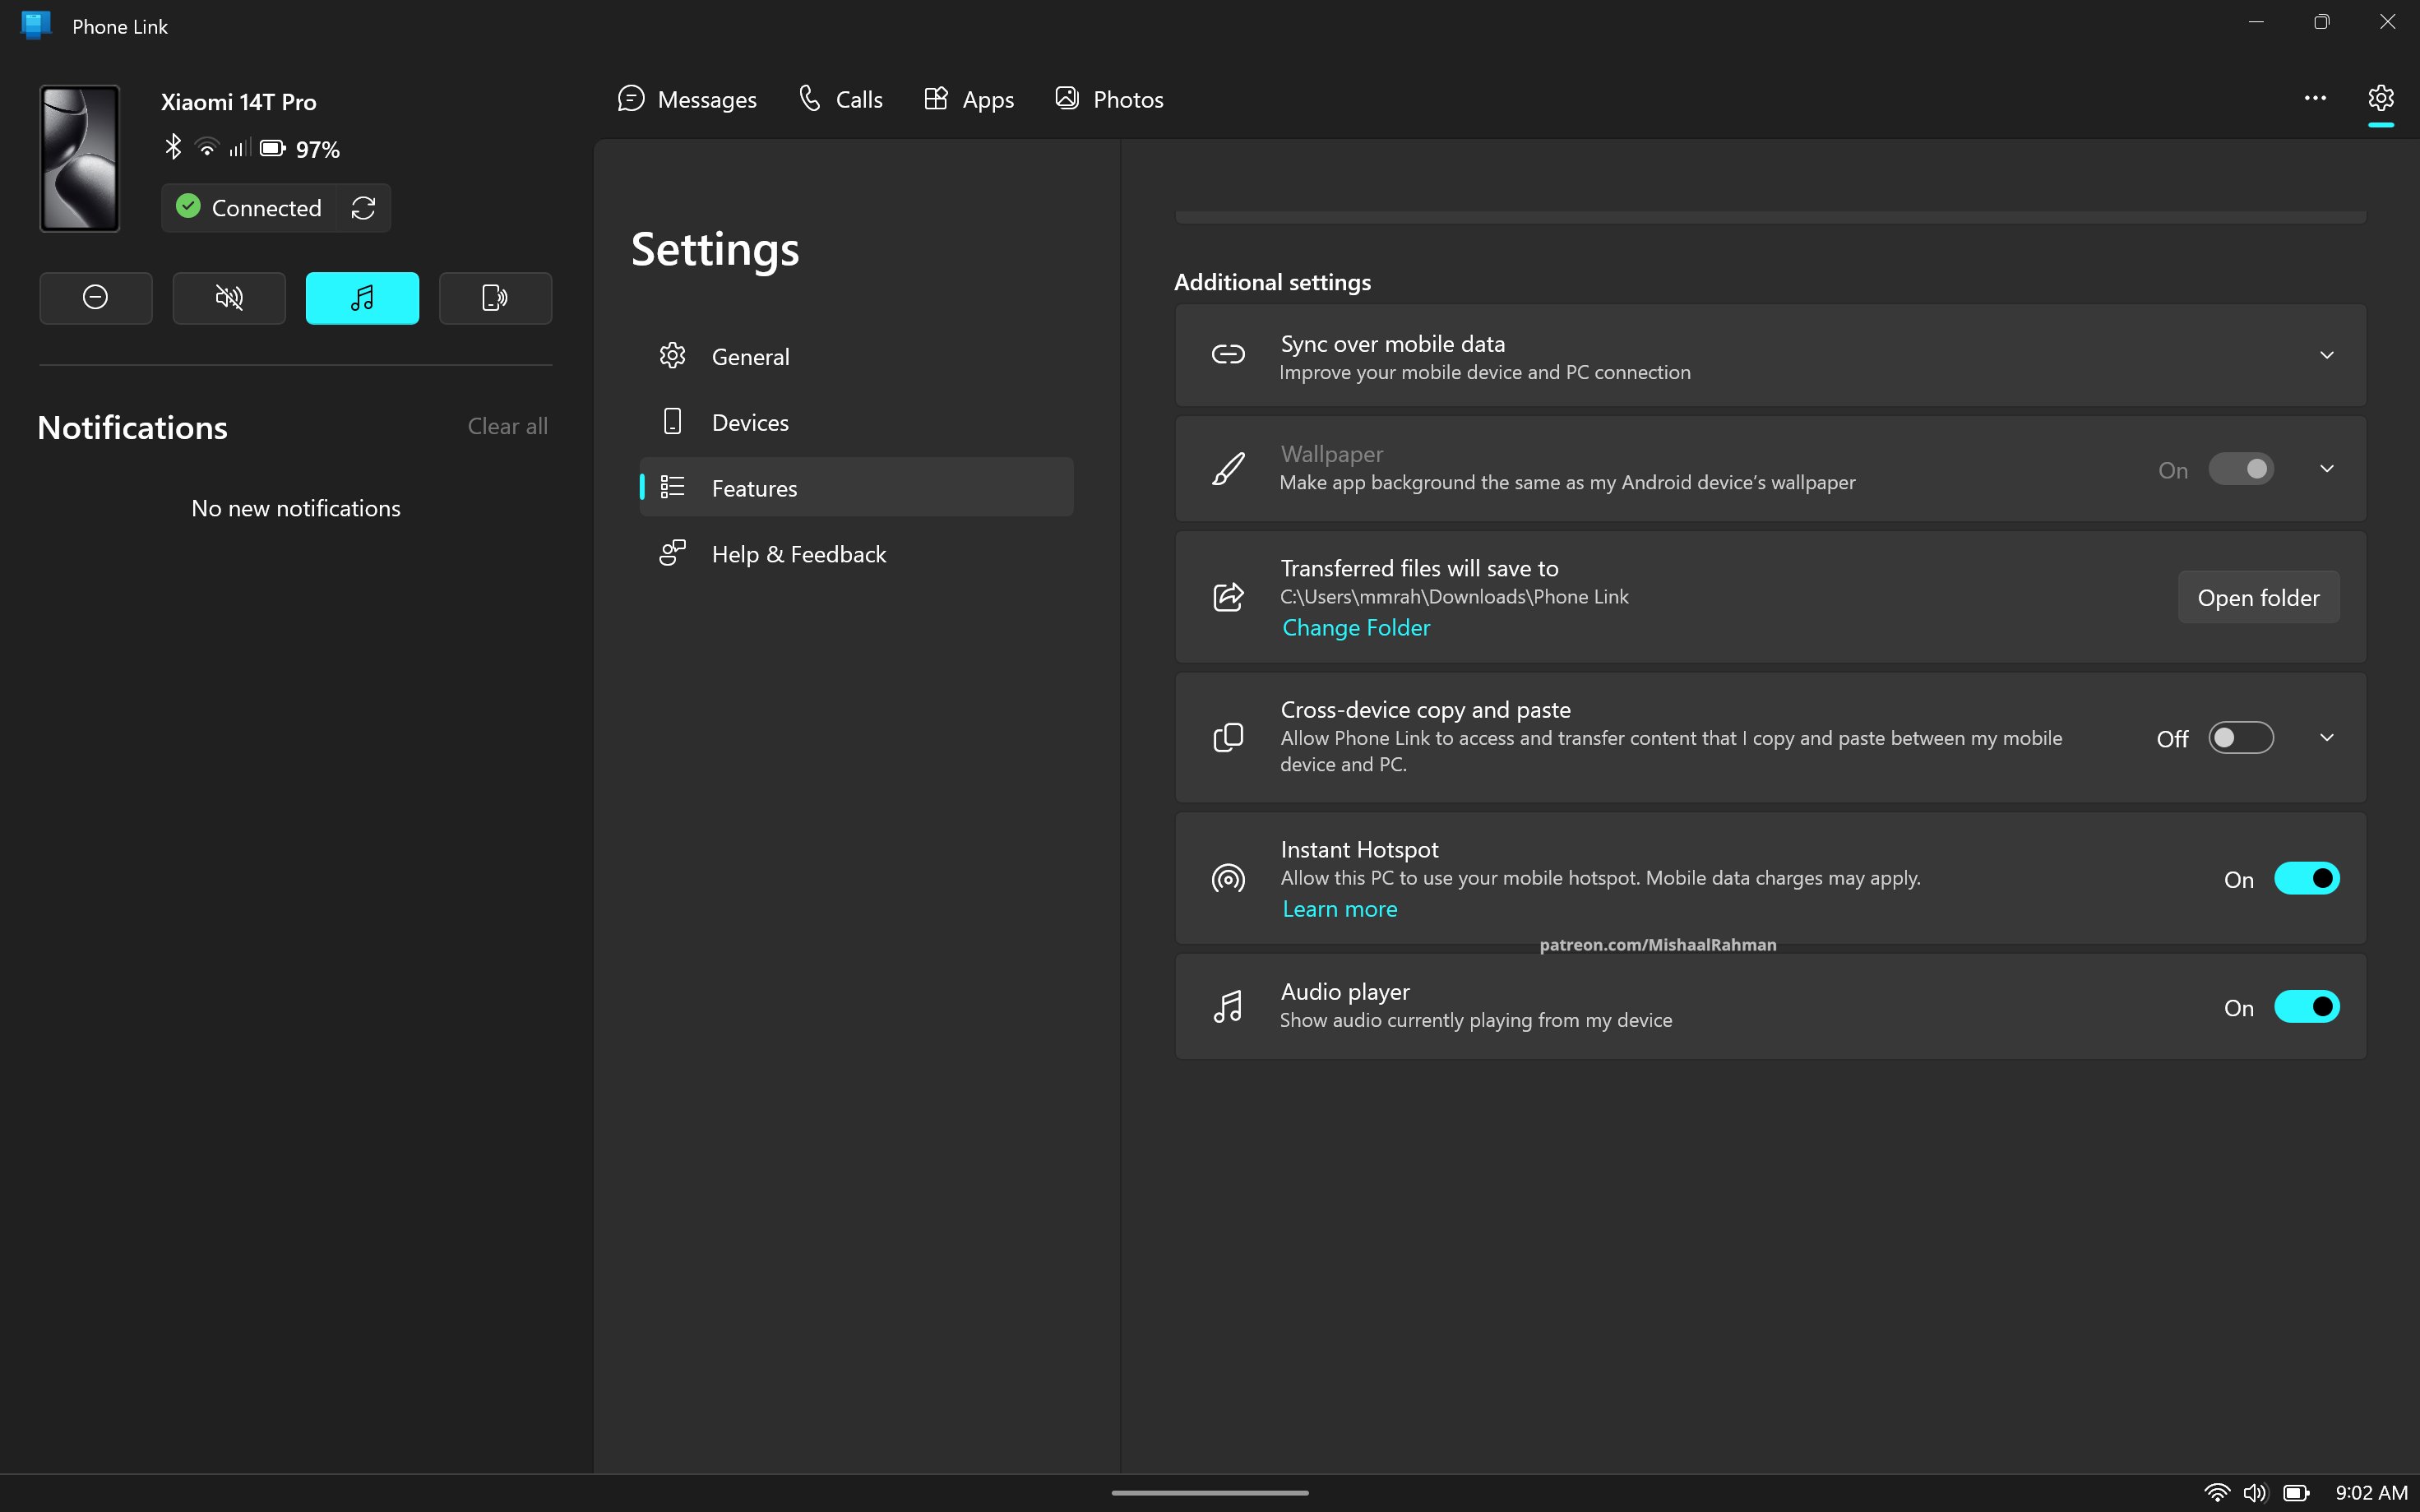
Task: Disable the Audio player toggle
Action: 2306,1006
